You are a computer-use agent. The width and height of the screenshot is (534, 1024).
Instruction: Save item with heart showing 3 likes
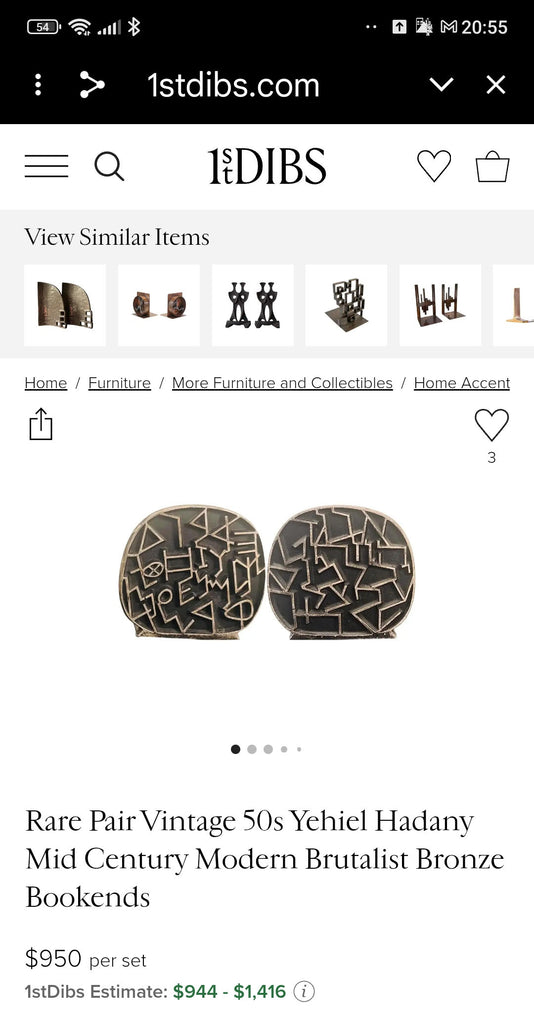pyautogui.click(x=492, y=424)
